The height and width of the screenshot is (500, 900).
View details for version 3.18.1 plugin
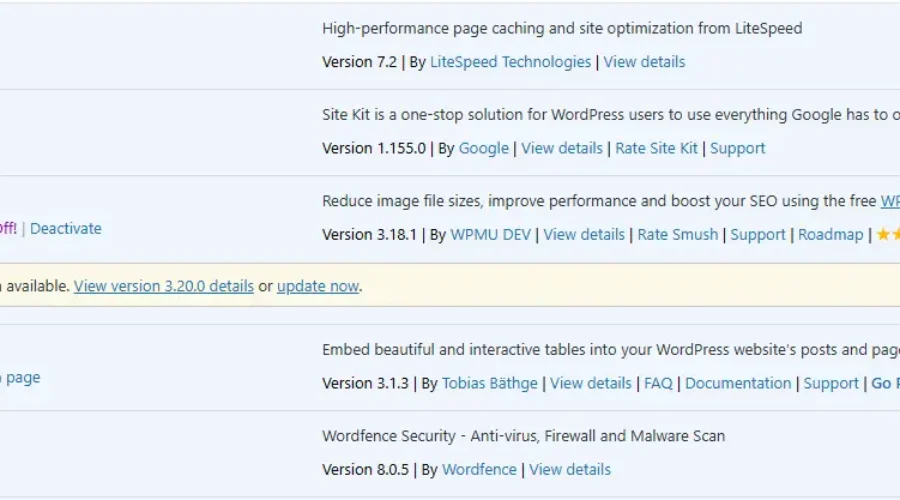pyautogui.click(x=584, y=235)
